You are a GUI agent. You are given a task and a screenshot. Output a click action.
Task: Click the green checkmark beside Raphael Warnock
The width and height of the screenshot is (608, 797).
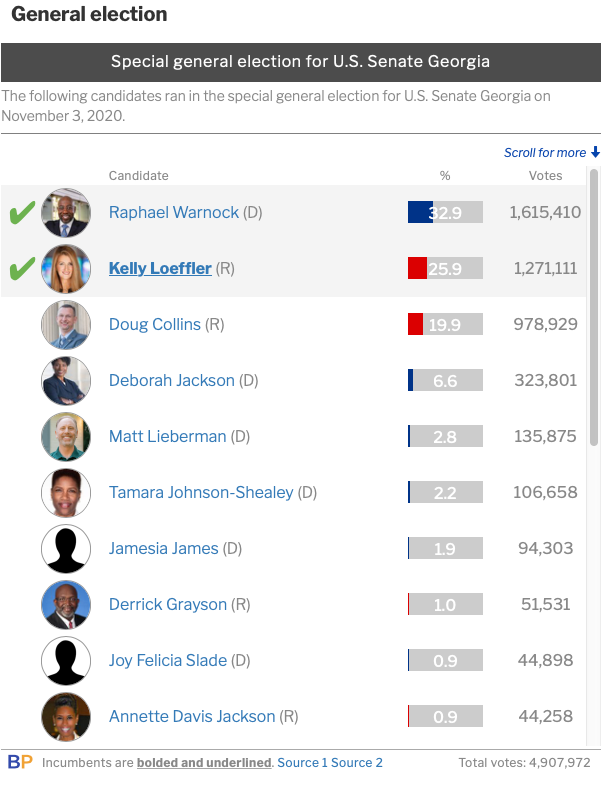point(22,212)
